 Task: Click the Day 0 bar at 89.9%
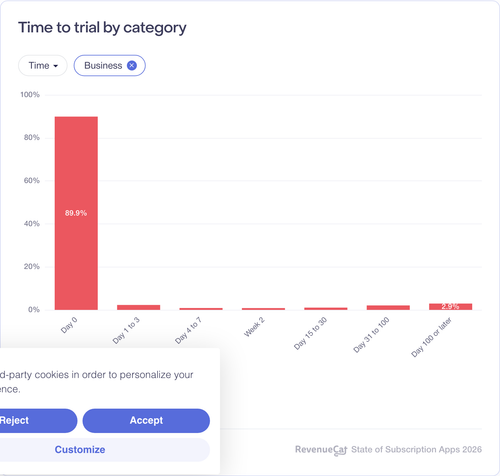pyautogui.click(x=76, y=213)
